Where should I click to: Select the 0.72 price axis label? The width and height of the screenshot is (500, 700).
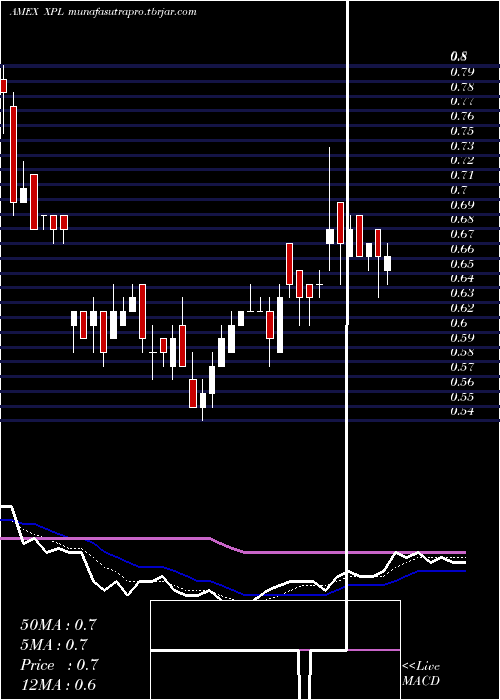pos(462,160)
